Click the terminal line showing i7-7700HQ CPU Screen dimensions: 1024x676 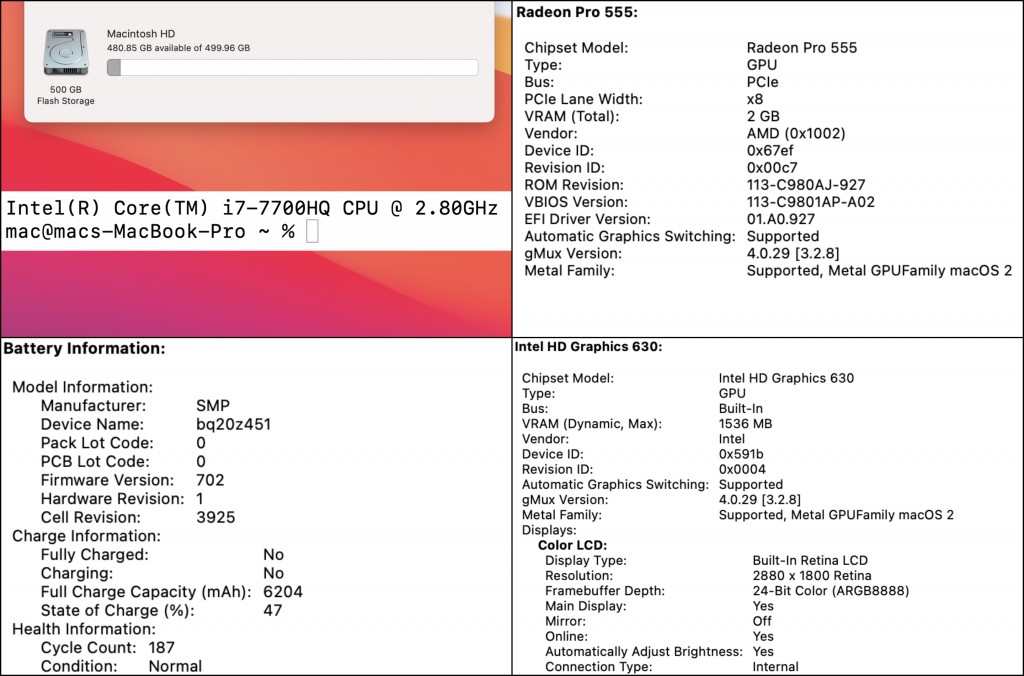tap(252, 208)
